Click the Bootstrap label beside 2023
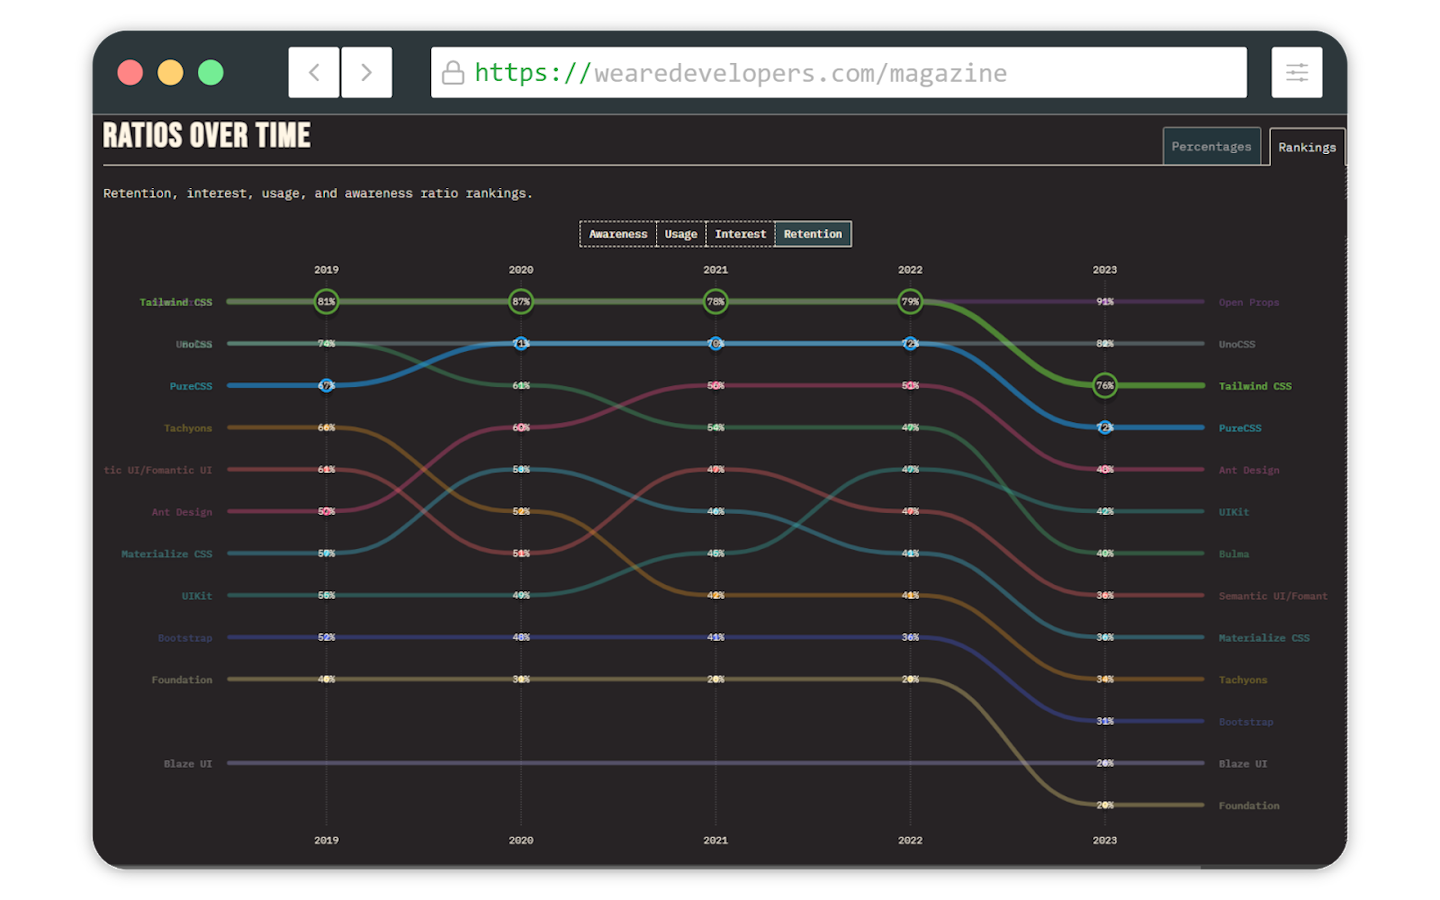Viewport: 1440px width, 900px height. 1246,722
